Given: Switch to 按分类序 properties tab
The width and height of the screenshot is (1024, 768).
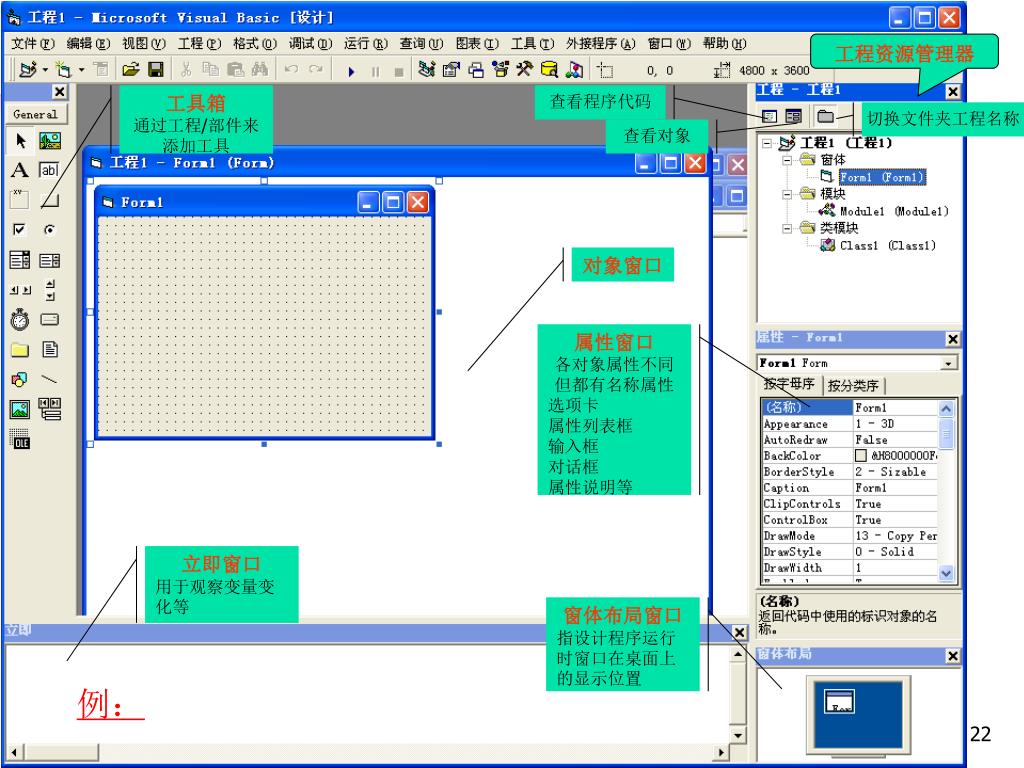Looking at the screenshot, I should [x=853, y=386].
